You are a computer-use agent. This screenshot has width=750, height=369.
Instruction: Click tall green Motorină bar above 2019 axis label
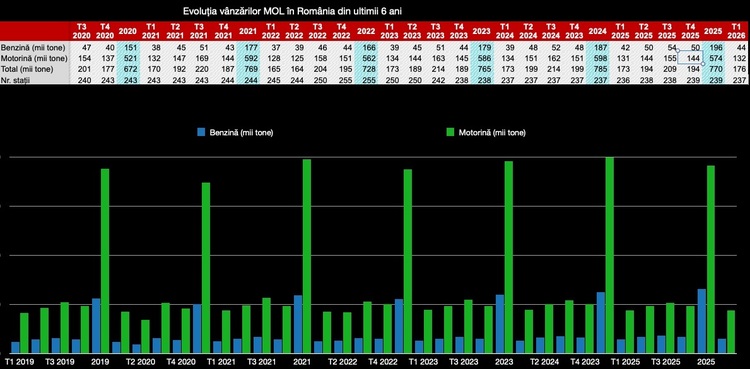(x=105, y=261)
